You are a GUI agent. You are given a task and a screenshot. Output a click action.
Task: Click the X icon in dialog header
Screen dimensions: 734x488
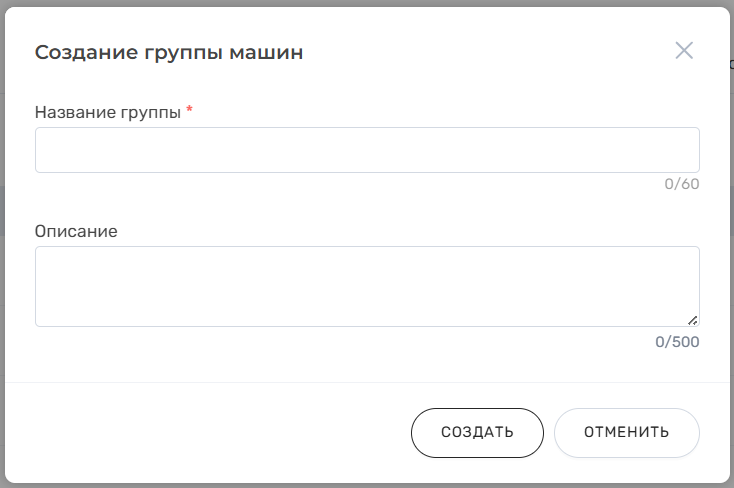pos(684,51)
